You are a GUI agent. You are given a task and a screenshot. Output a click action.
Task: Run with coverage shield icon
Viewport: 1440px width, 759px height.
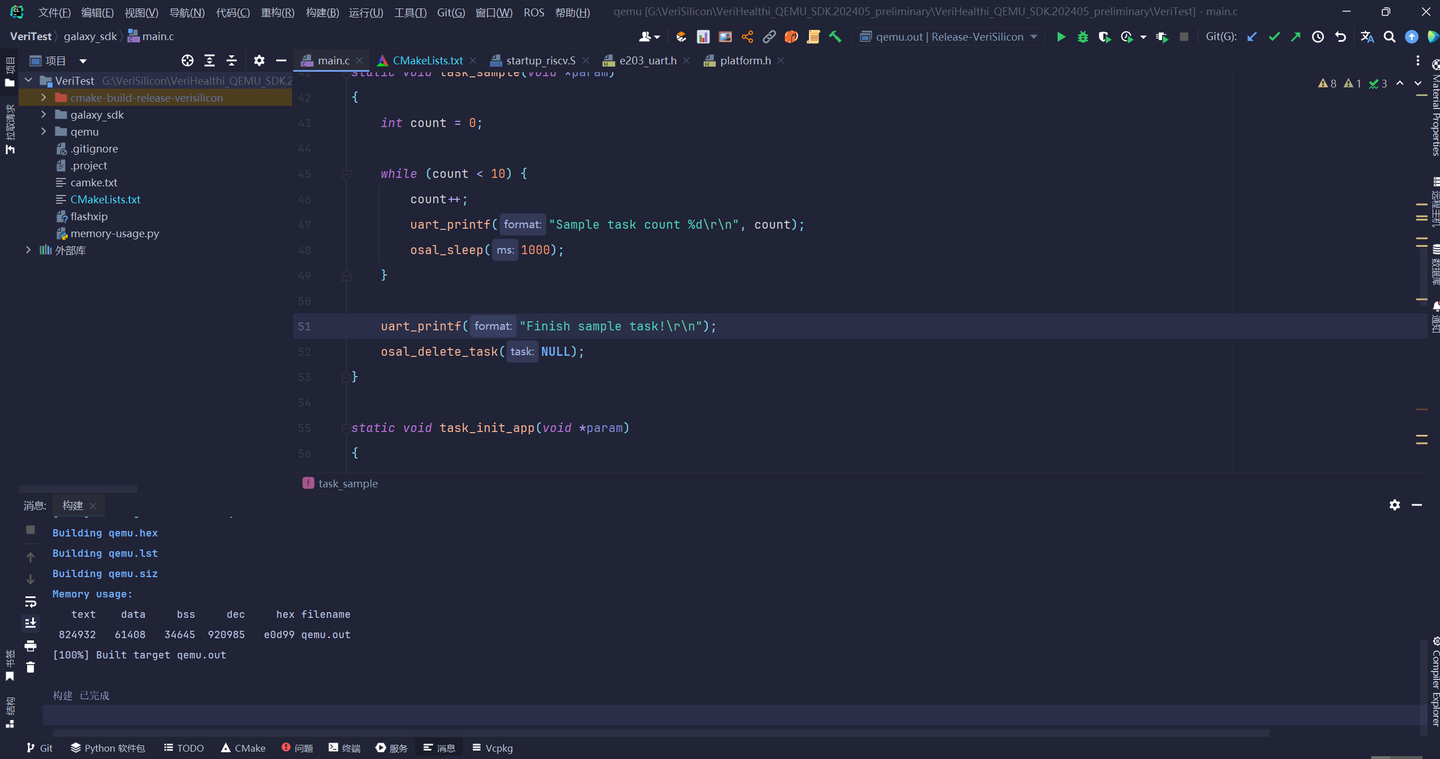(1104, 37)
